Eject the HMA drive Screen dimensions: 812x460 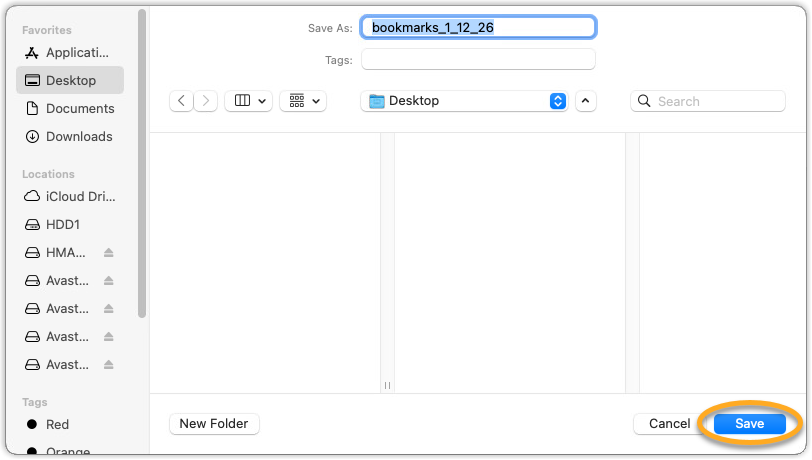(109, 253)
